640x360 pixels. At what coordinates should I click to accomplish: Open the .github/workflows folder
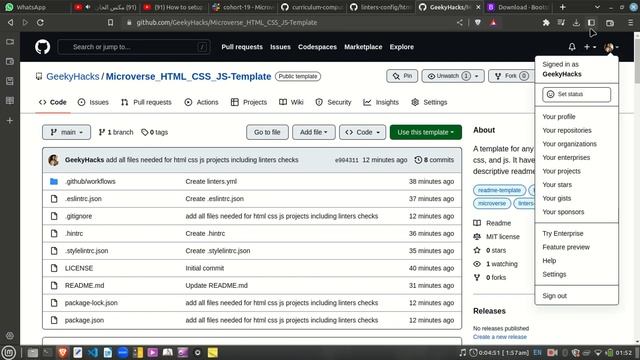(x=90, y=182)
